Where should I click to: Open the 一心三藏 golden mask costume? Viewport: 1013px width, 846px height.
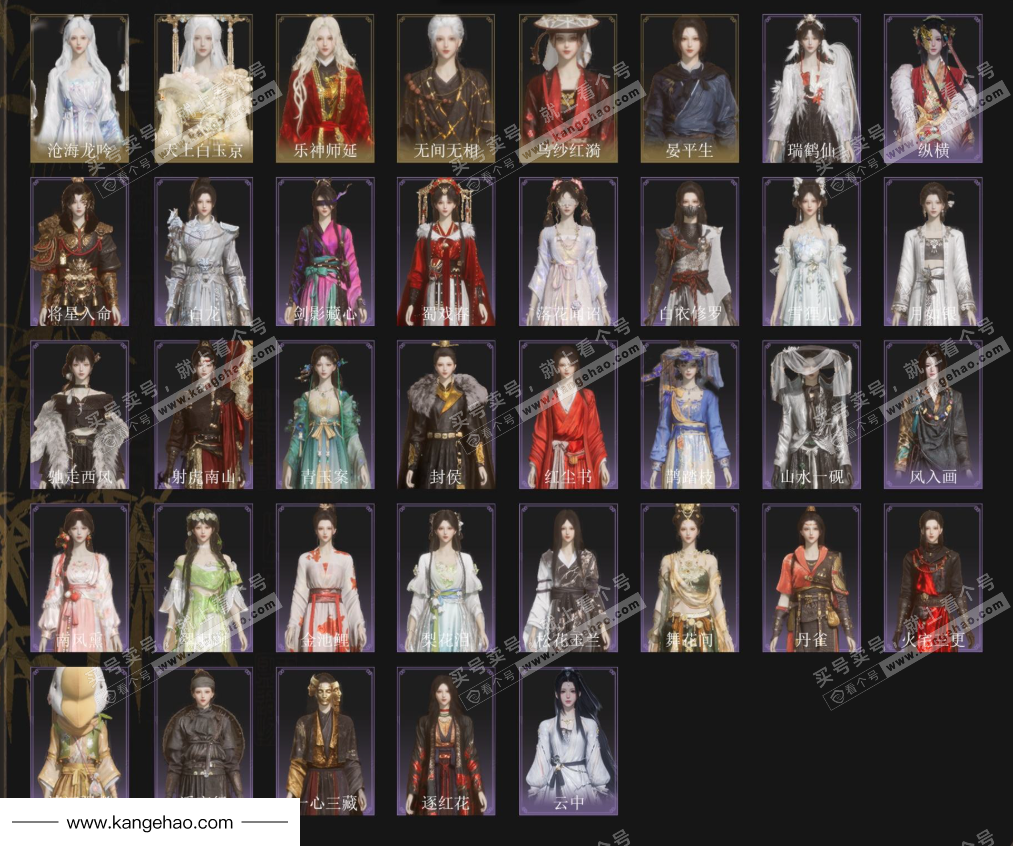point(324,740)
